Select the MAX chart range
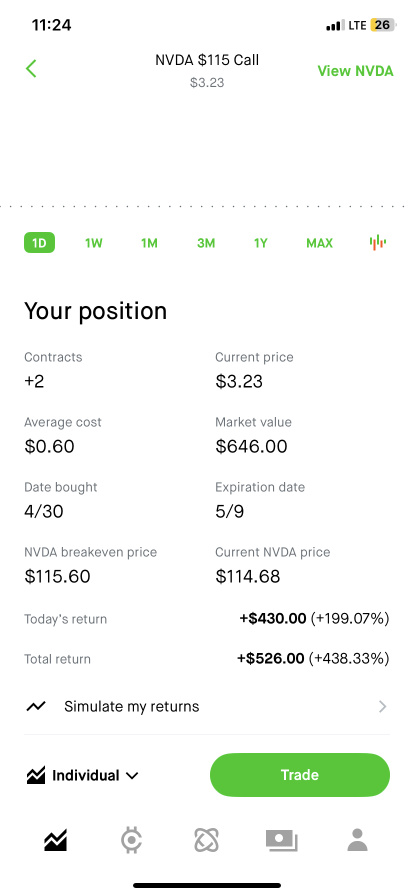This screenshot has height=896, width=414. coord(319,243)
